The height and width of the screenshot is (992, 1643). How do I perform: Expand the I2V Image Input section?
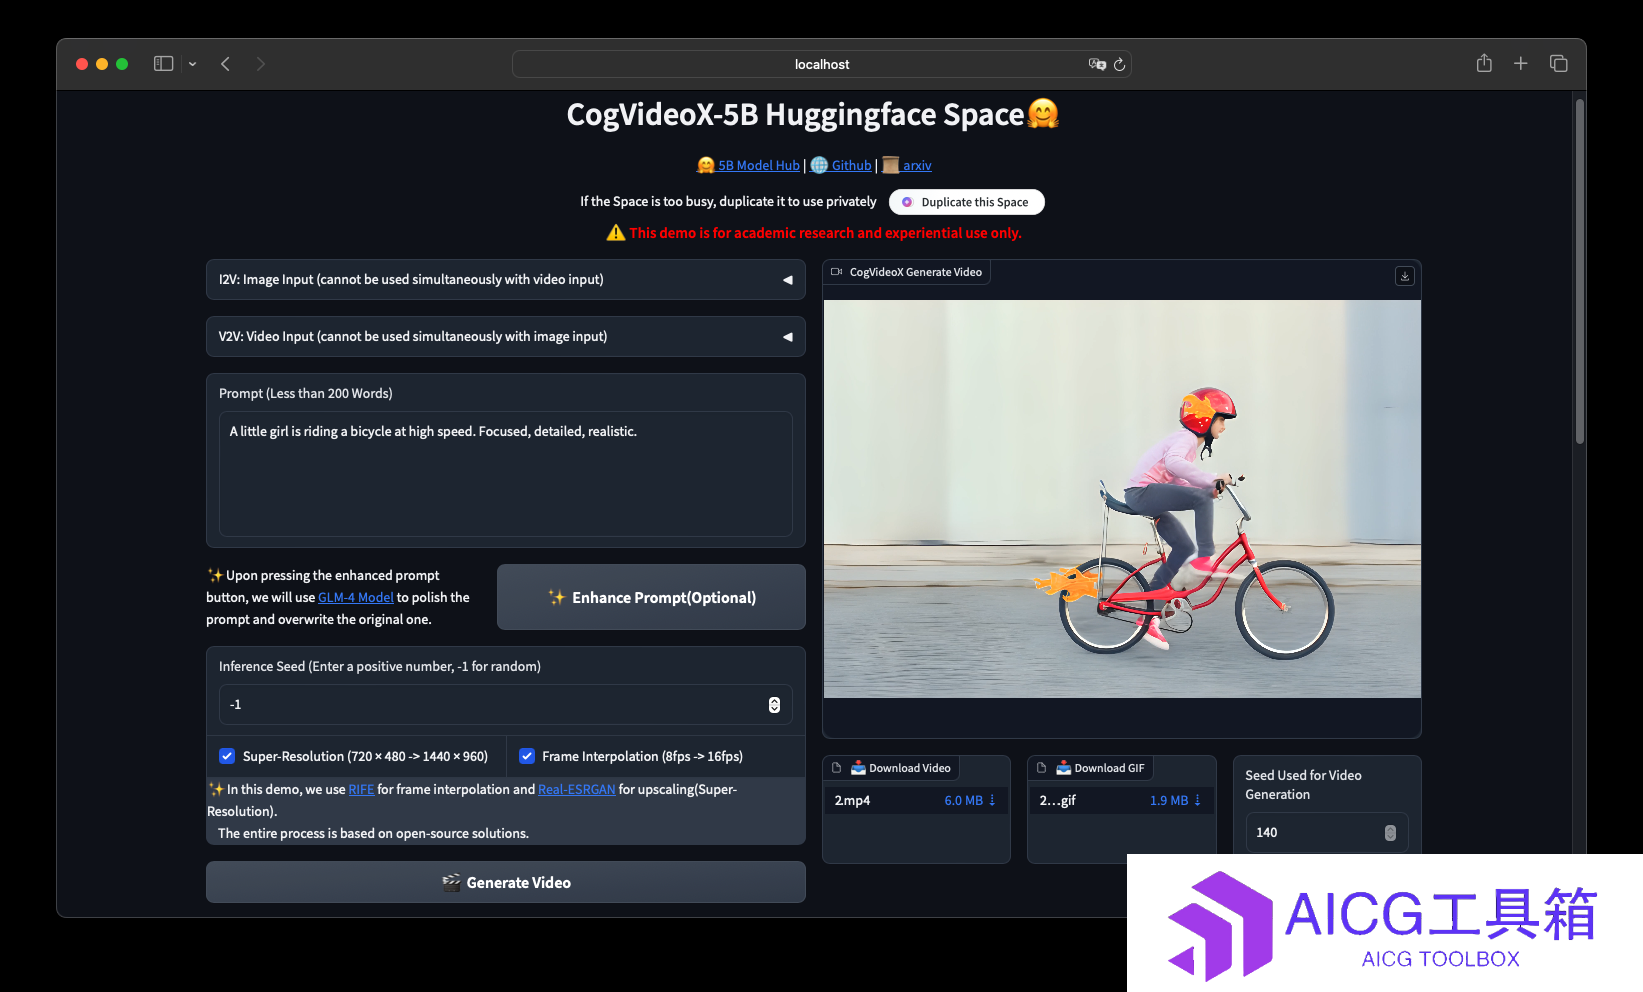(x=505, y=280)
